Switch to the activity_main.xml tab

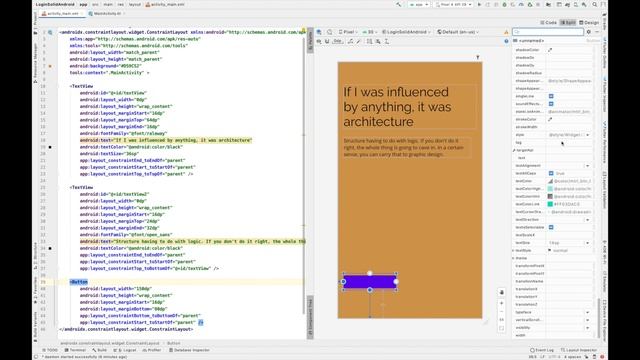pyautogui.click(x=61, y=13)
